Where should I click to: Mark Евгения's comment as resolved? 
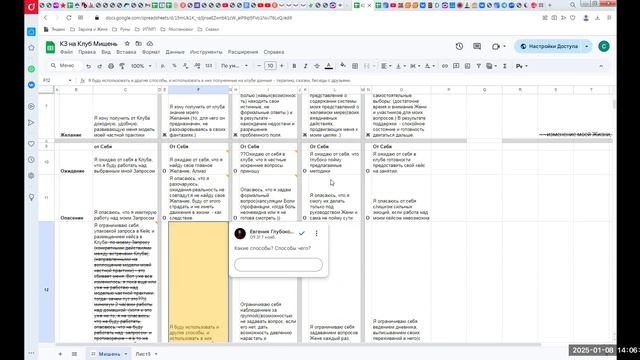tap(302, 233)
